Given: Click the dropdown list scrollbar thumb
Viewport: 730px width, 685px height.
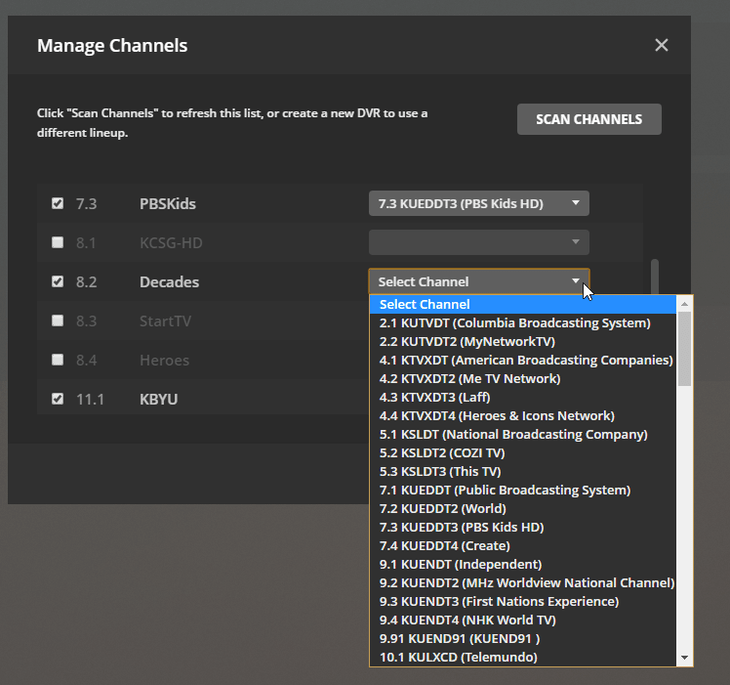Looking at the screenshot, I should 684,349.
